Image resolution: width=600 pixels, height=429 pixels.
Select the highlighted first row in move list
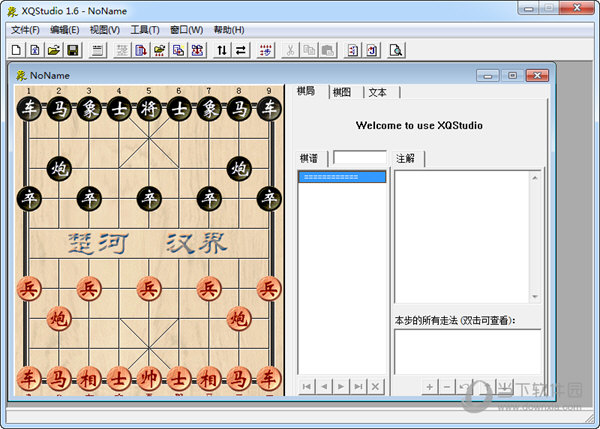click(342, 177)
